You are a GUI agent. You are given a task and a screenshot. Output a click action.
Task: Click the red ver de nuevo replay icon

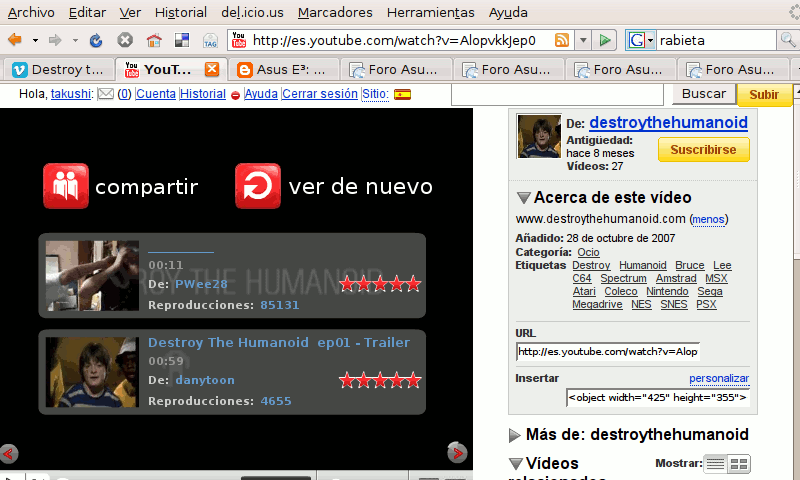258,186
